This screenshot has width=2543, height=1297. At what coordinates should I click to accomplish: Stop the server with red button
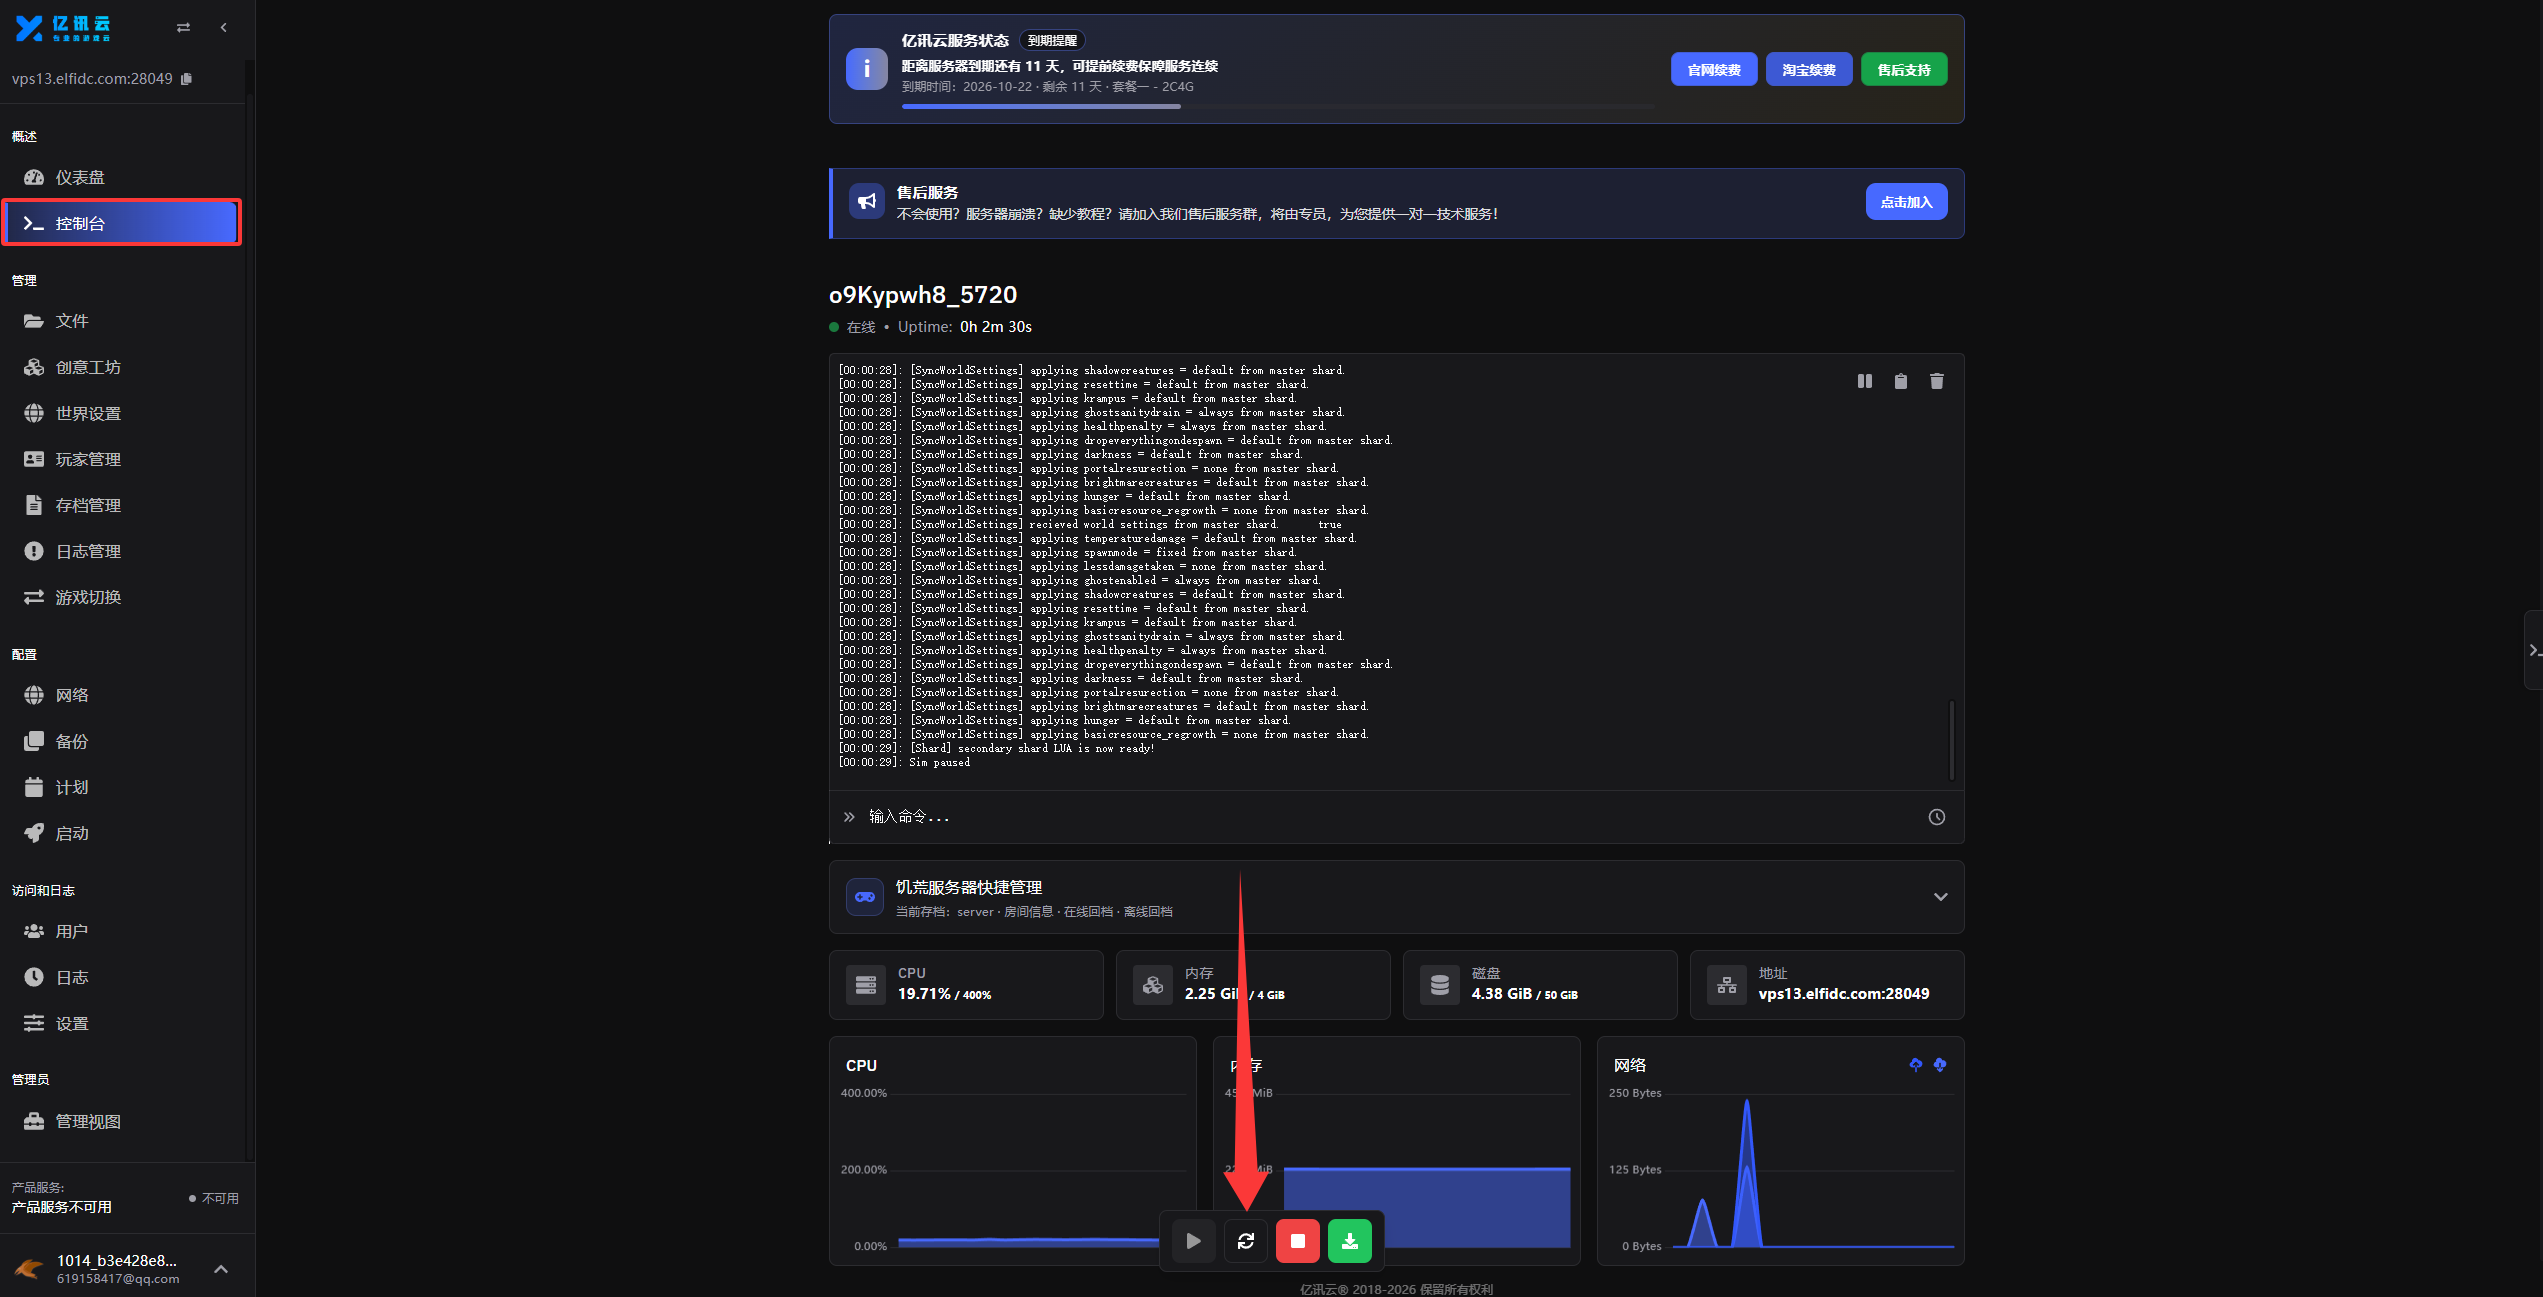click(x=1298, y=1241)
